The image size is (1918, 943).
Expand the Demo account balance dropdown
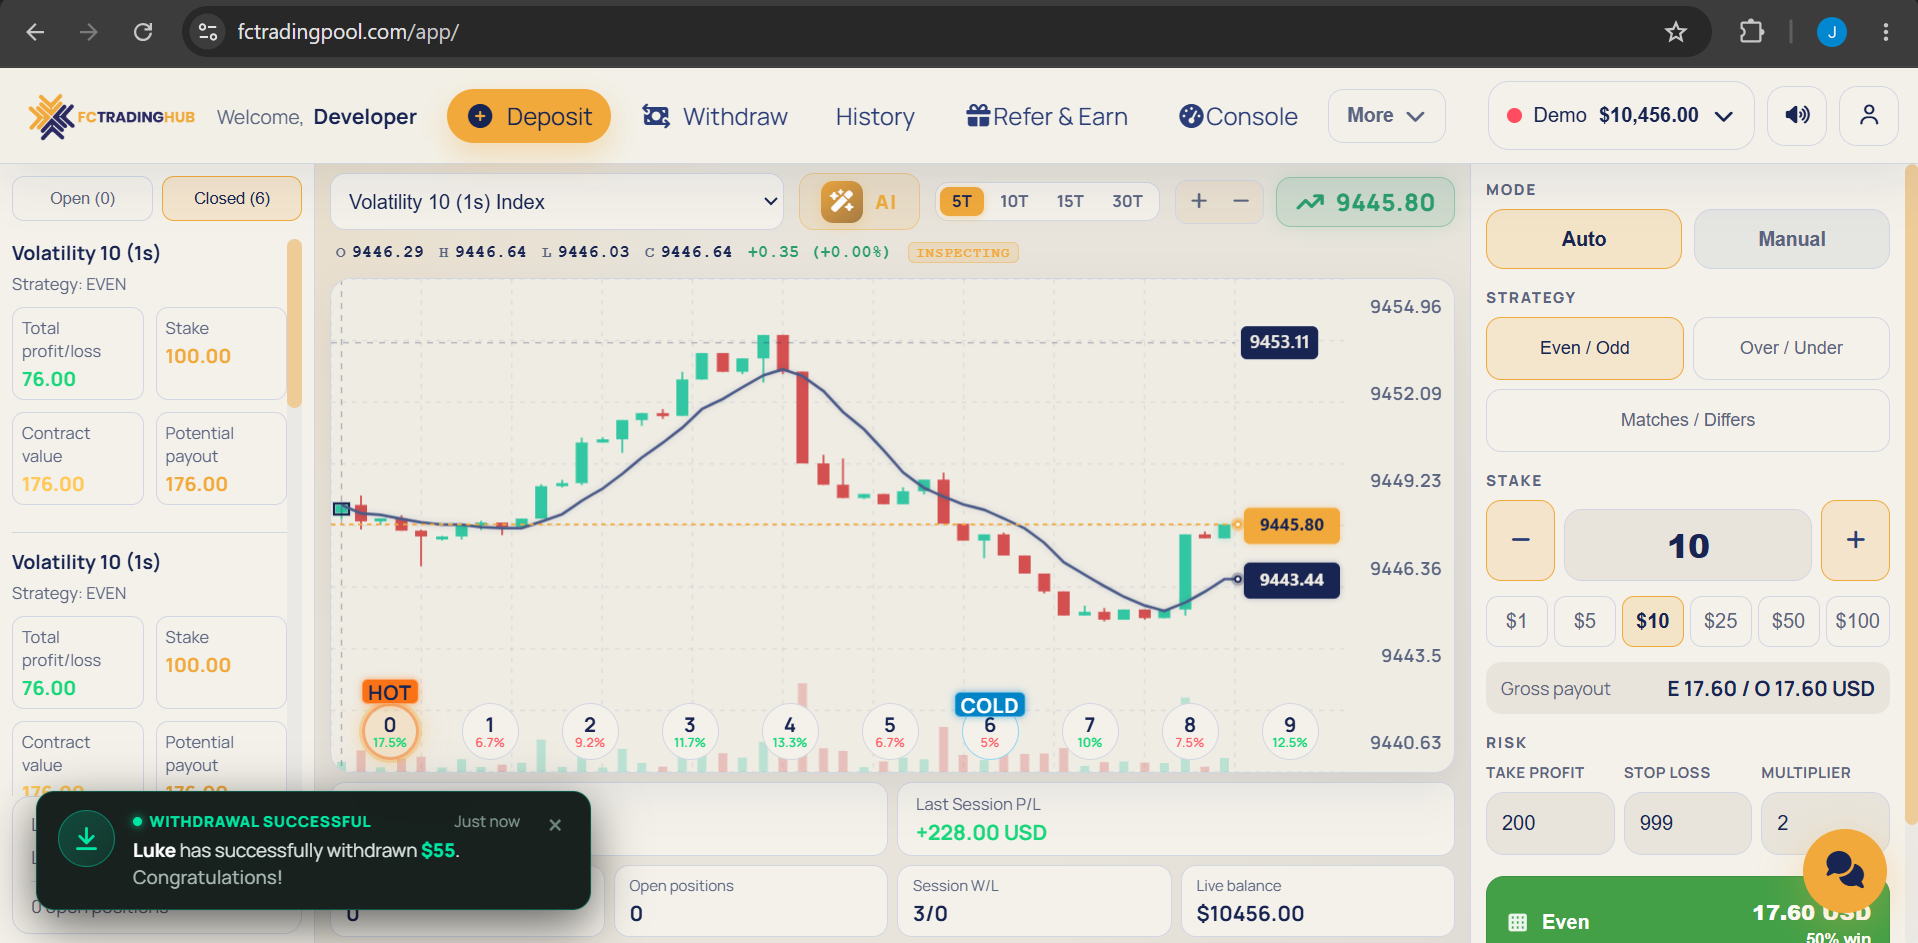(1621, 116)
